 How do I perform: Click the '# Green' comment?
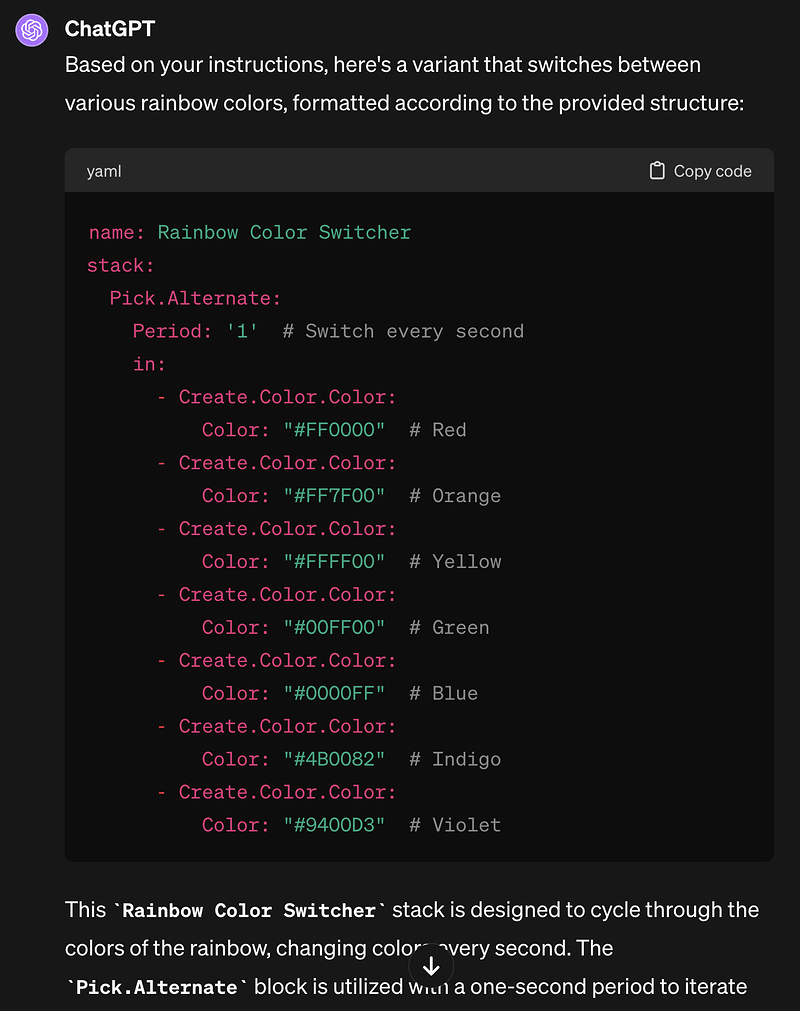449,627
